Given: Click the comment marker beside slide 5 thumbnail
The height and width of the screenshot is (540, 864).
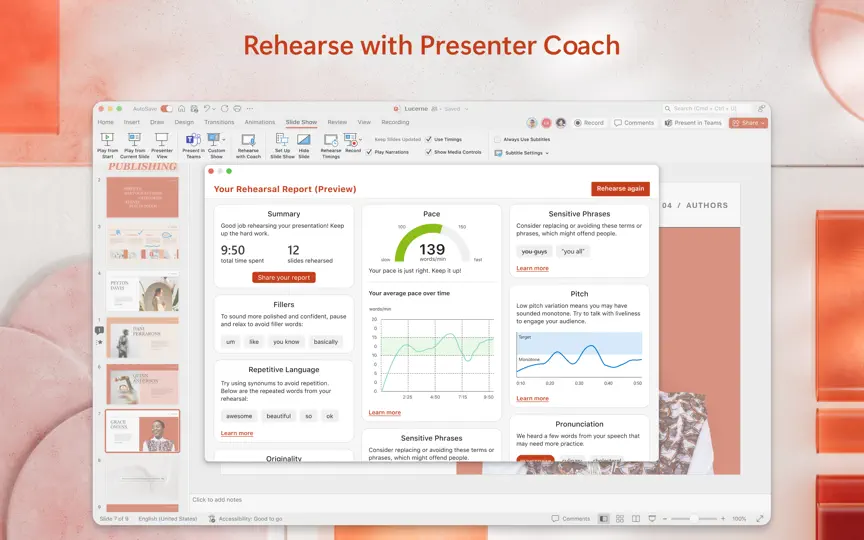Looking at the screenshot, I should click(99, 331).
